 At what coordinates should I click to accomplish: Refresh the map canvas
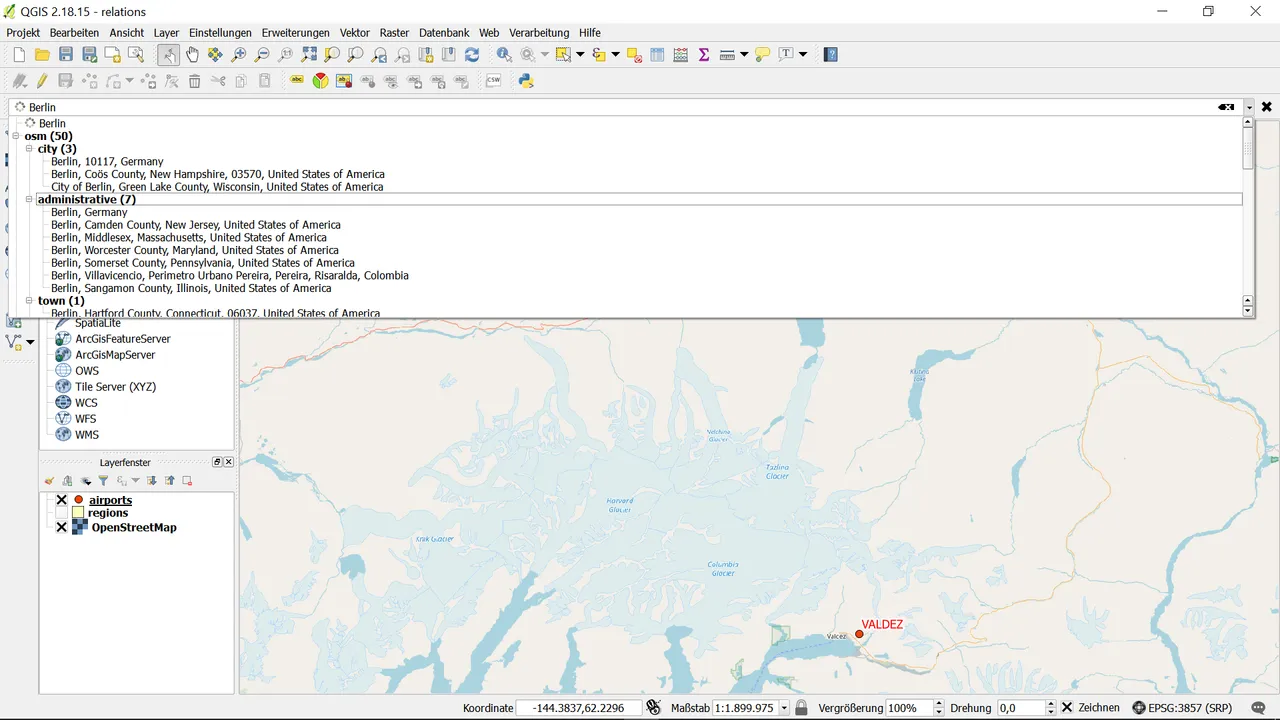pos(472,55)
